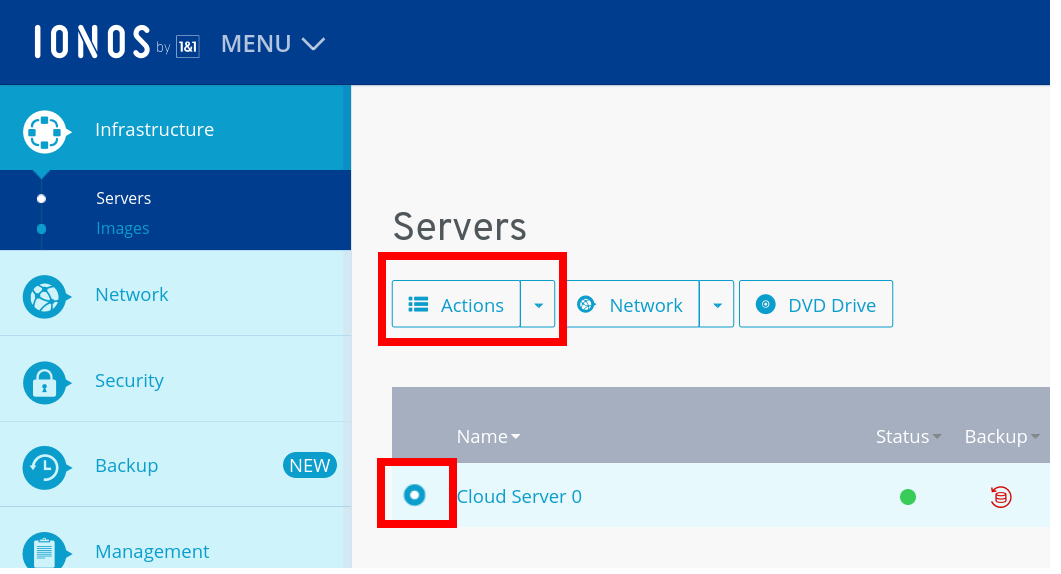1061x574 pixels.
Task: Click the Management clipboard icon
Action: (45, 551)
